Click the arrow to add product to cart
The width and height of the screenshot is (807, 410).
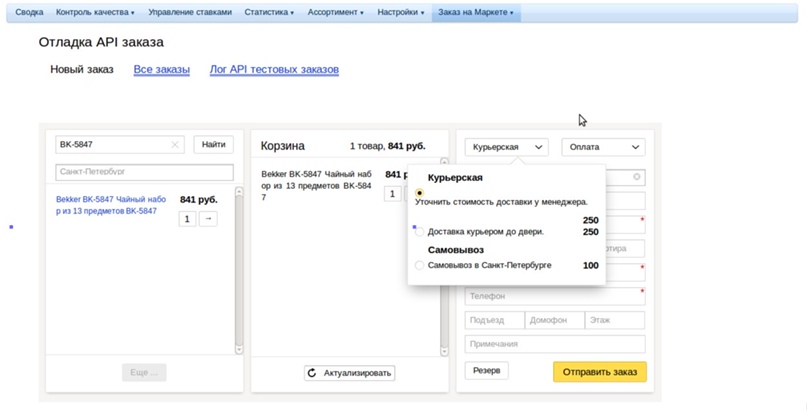point(208,219)
